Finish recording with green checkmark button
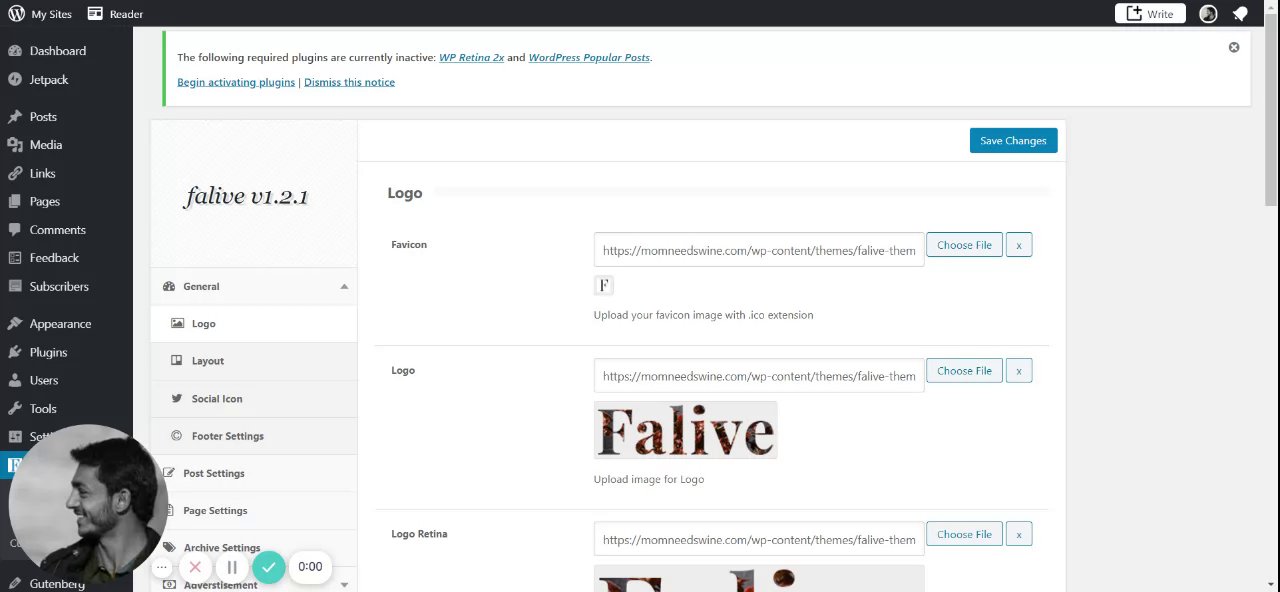Screen dimensions: 1280x592 coord(268,567)
